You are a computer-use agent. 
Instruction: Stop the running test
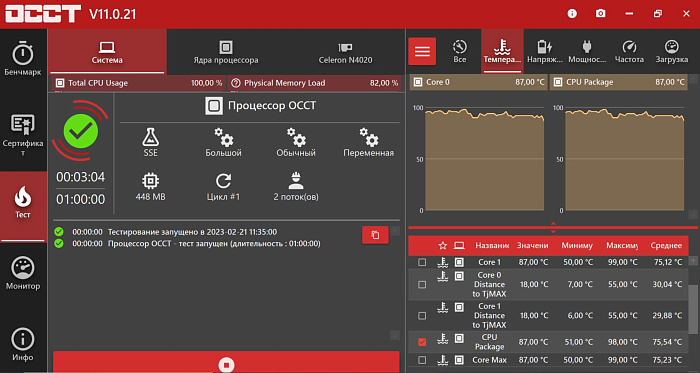226,363
